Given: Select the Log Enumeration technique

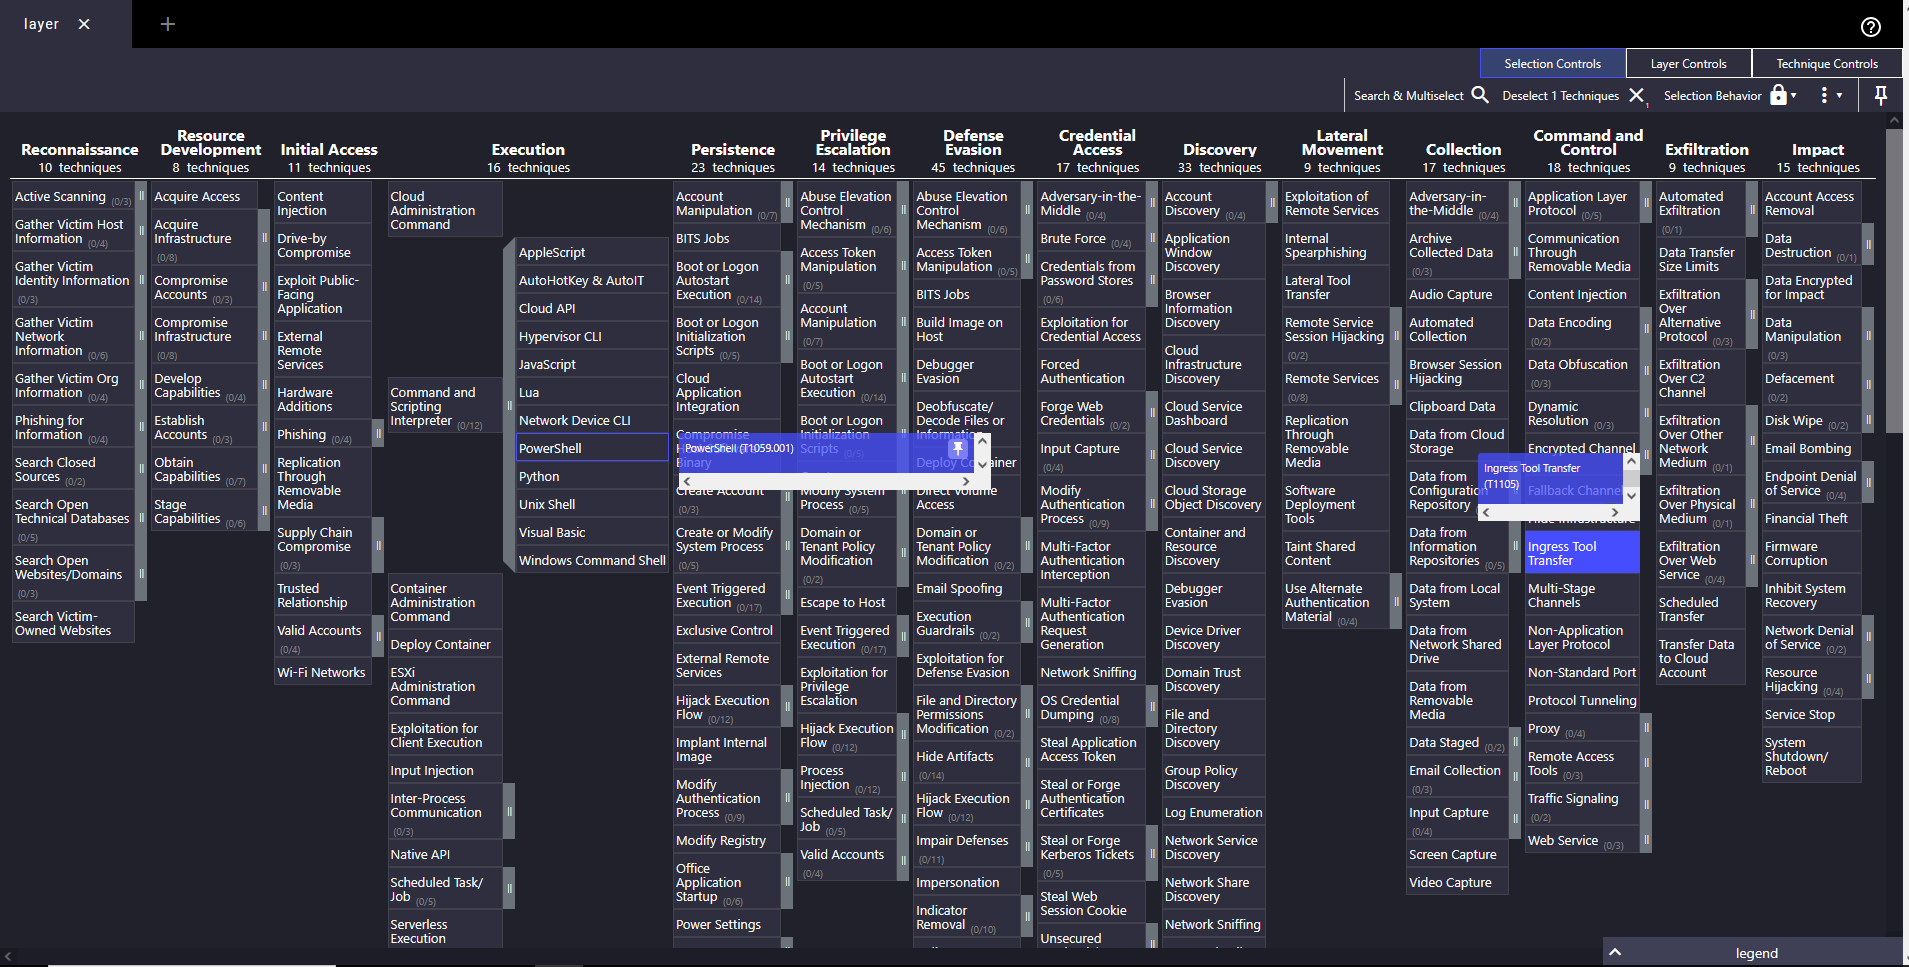Looking at the screenshot, I should (1213, 811).
